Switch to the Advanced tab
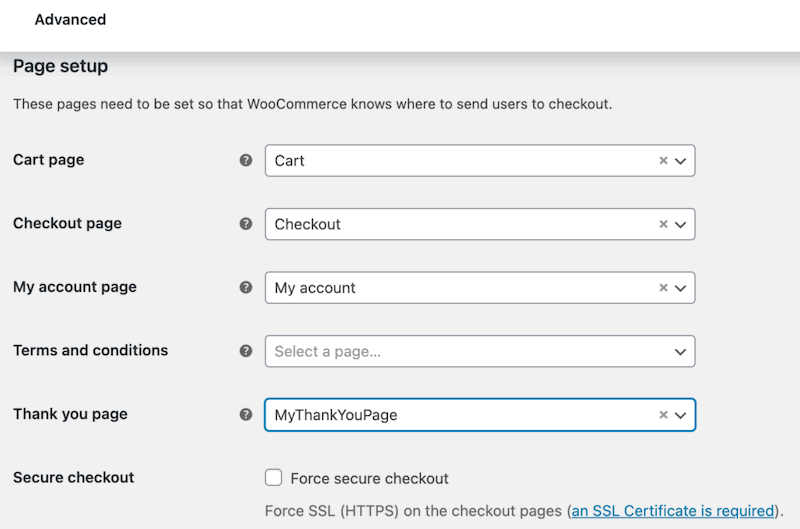Image resolution: width=800 pixels, height=529 pixels. [70, 19]
